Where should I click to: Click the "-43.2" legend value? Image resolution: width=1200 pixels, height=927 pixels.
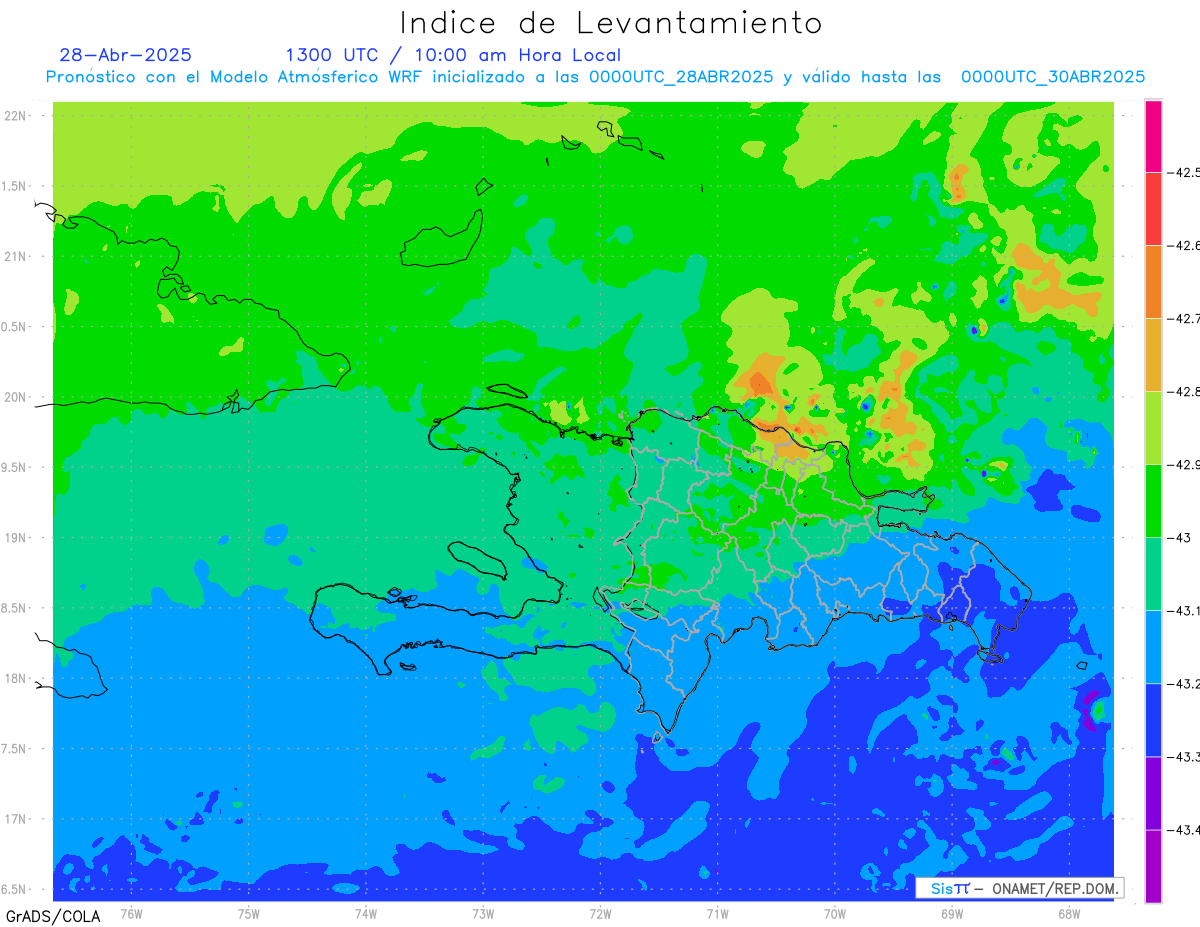pyautogui.click(x=1184, y=683)
